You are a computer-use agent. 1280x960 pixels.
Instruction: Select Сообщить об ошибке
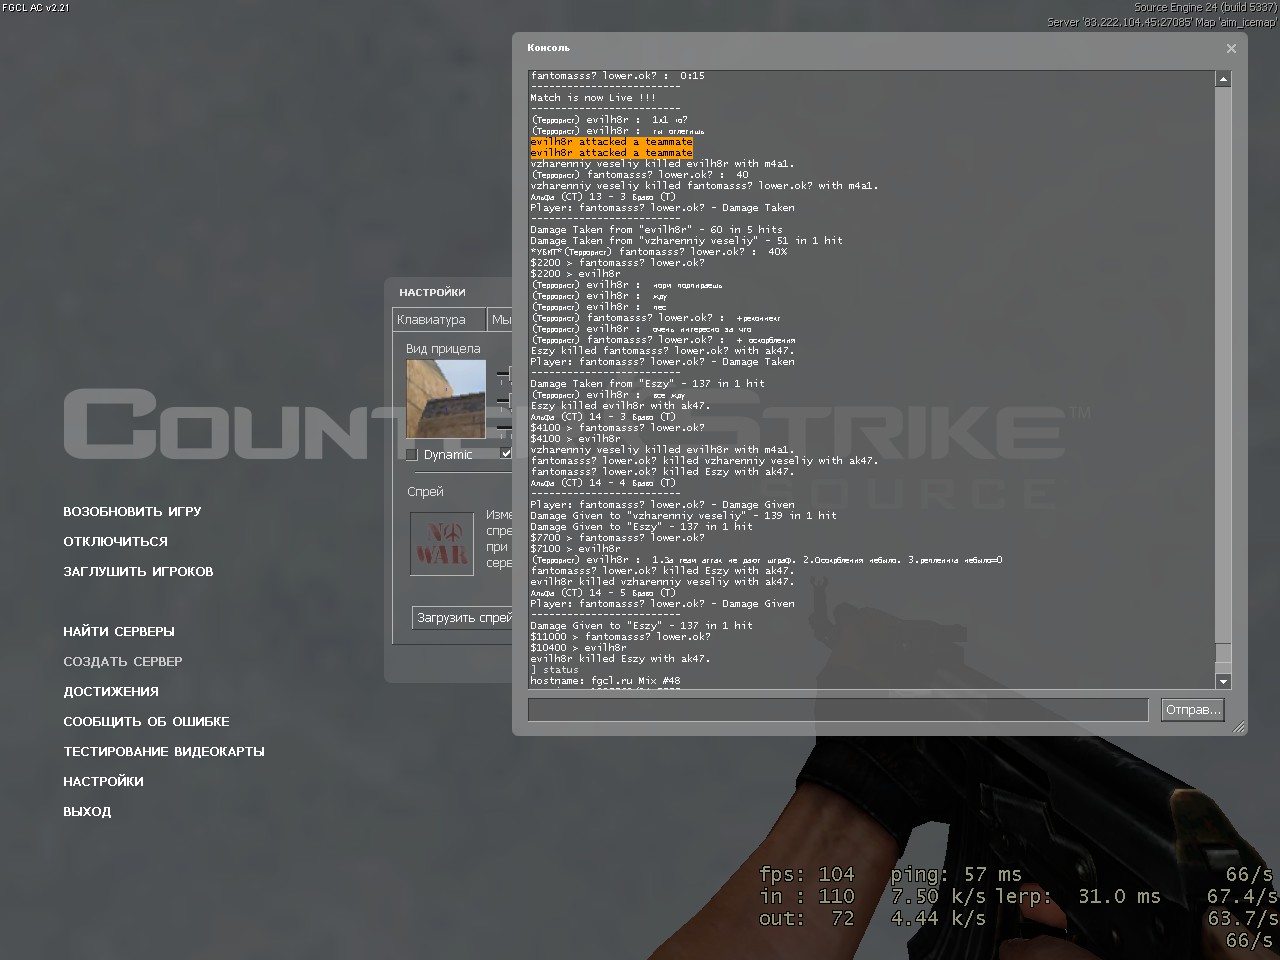click(146, 721)
